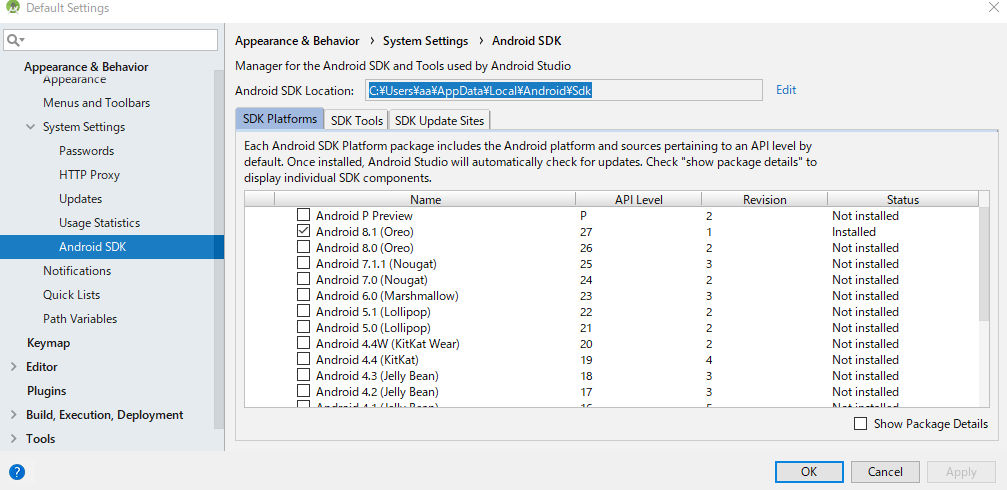Tick the Android 7.0 (Nougat) checkbox
1007x490 pixels.
pos(303,280)
